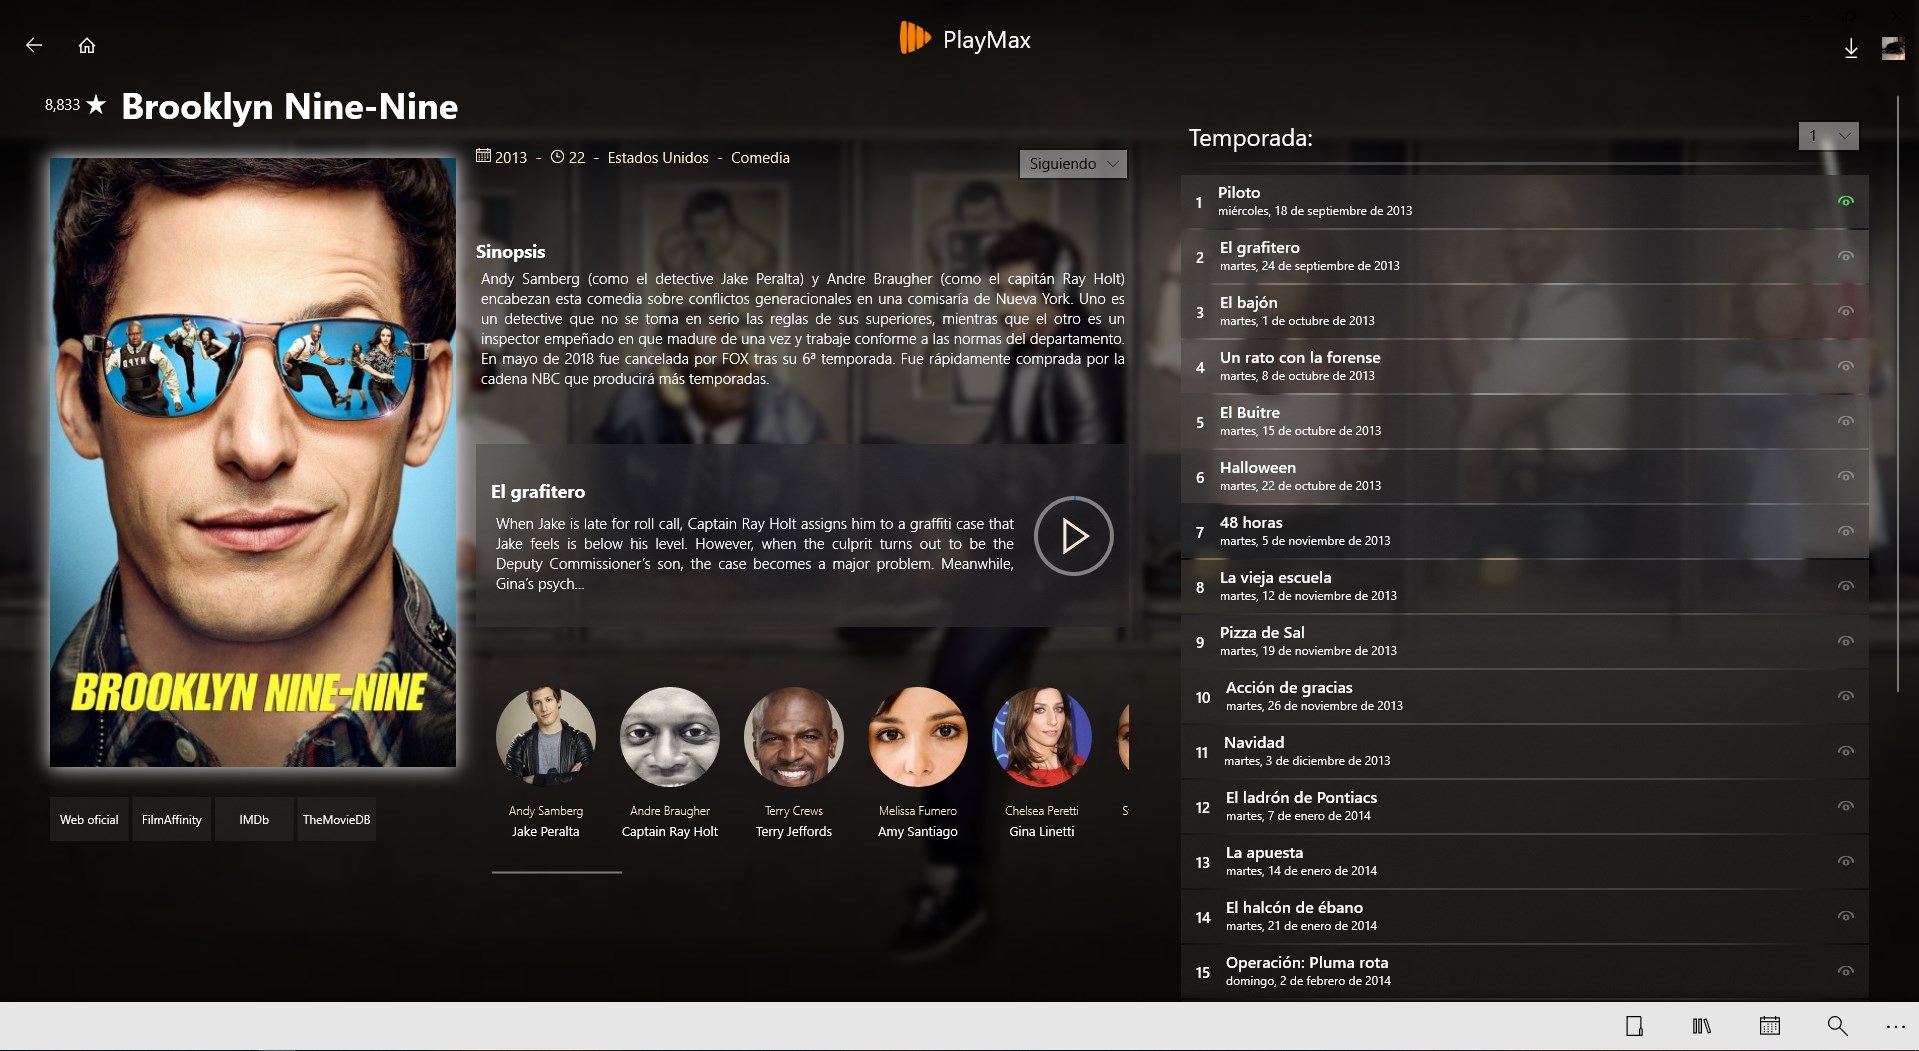Open the FilmAffinity page button

(x=172, y=819)
